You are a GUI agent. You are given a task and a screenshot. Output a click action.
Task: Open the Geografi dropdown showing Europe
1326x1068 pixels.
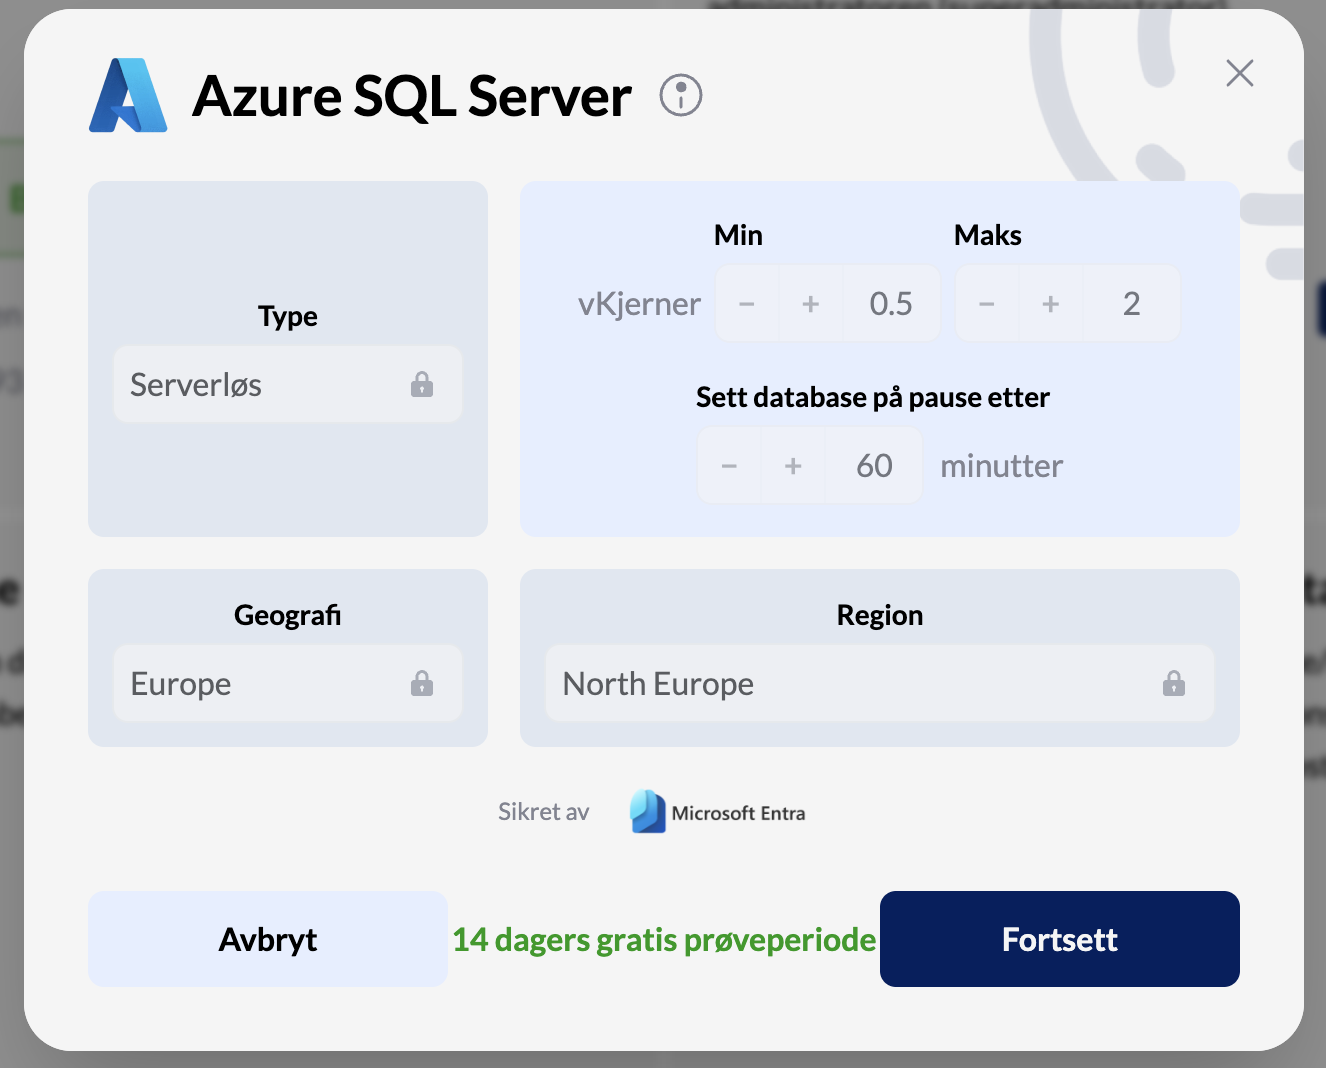point(288,684)
